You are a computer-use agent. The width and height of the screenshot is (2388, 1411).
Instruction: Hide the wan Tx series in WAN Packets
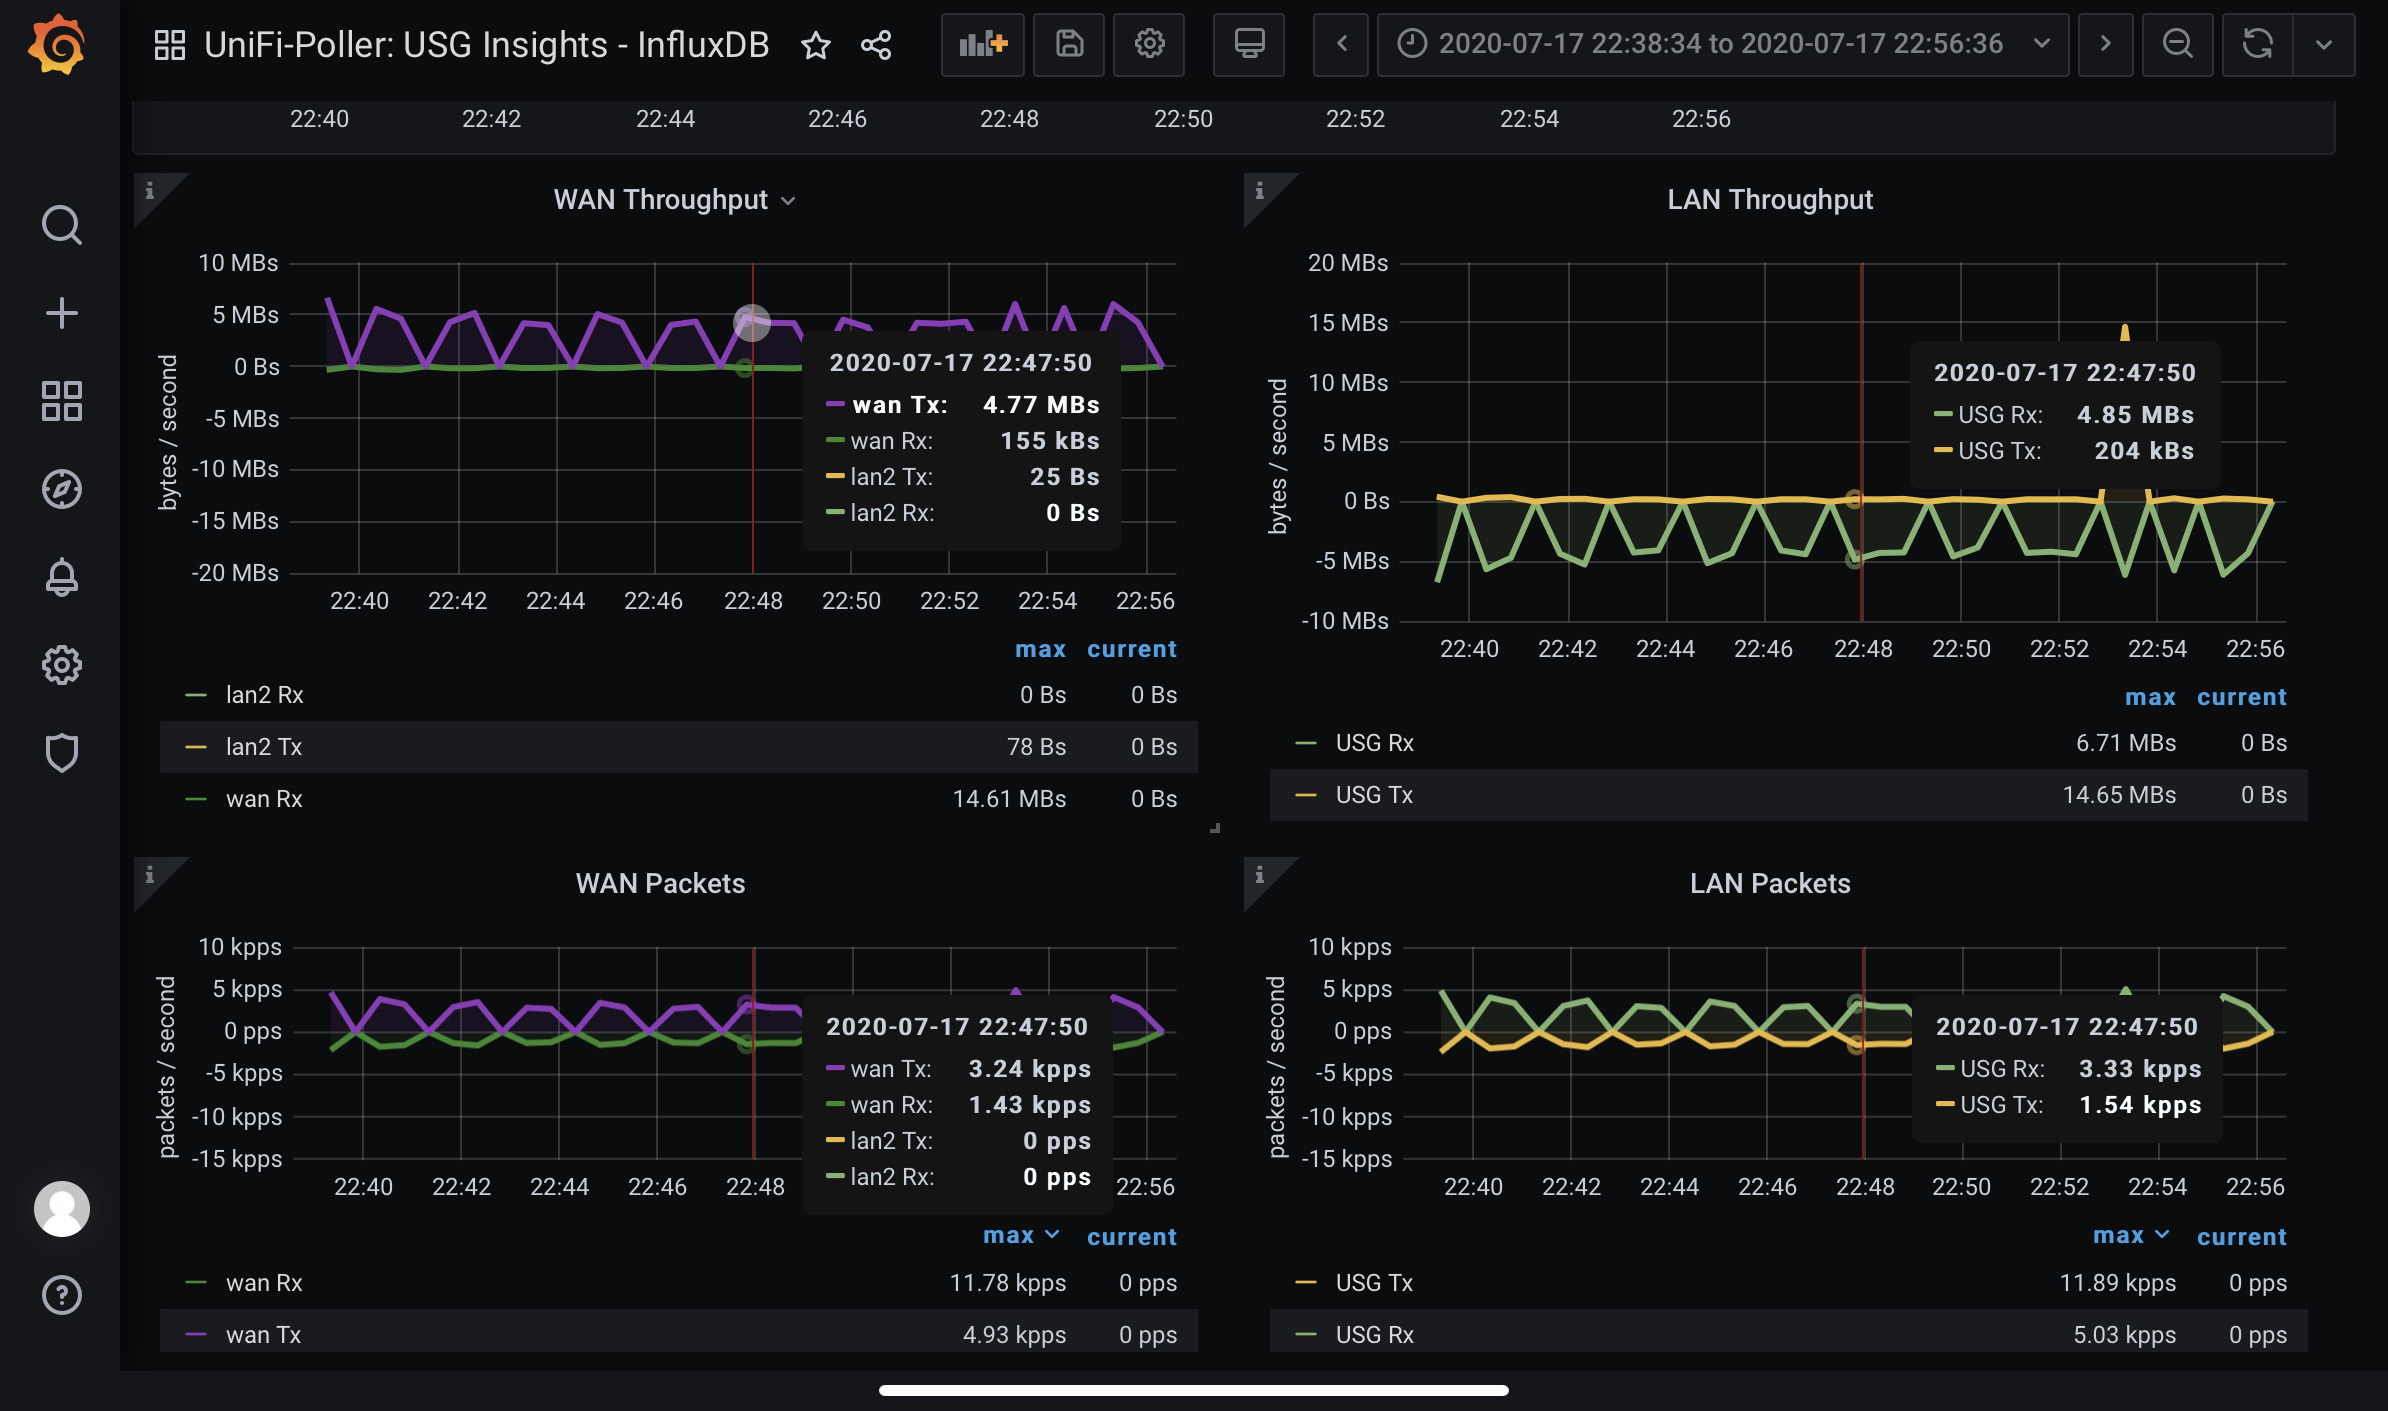(262, 1334)
